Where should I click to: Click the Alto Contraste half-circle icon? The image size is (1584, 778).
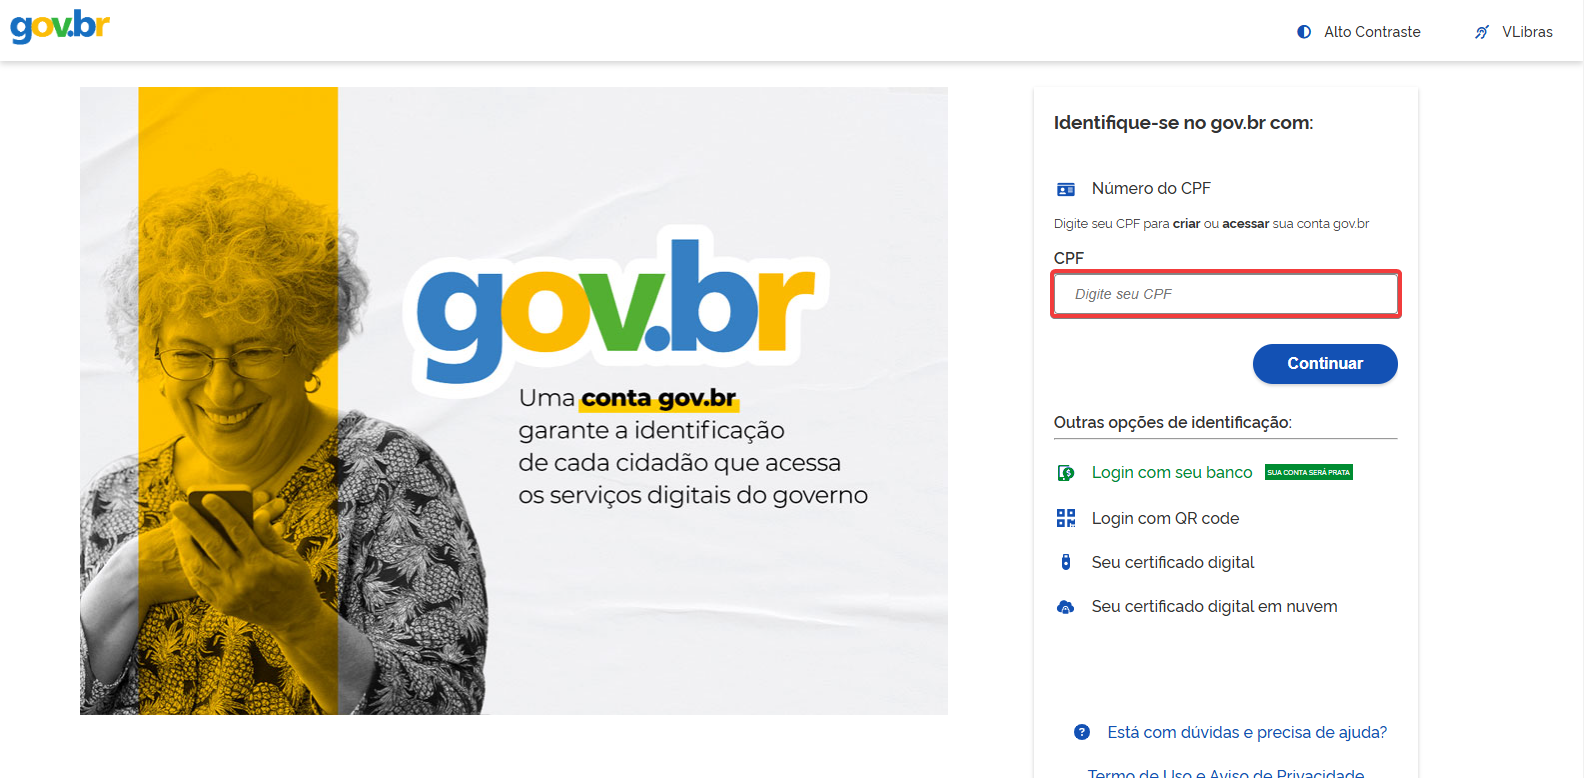tap(1304, 32)
